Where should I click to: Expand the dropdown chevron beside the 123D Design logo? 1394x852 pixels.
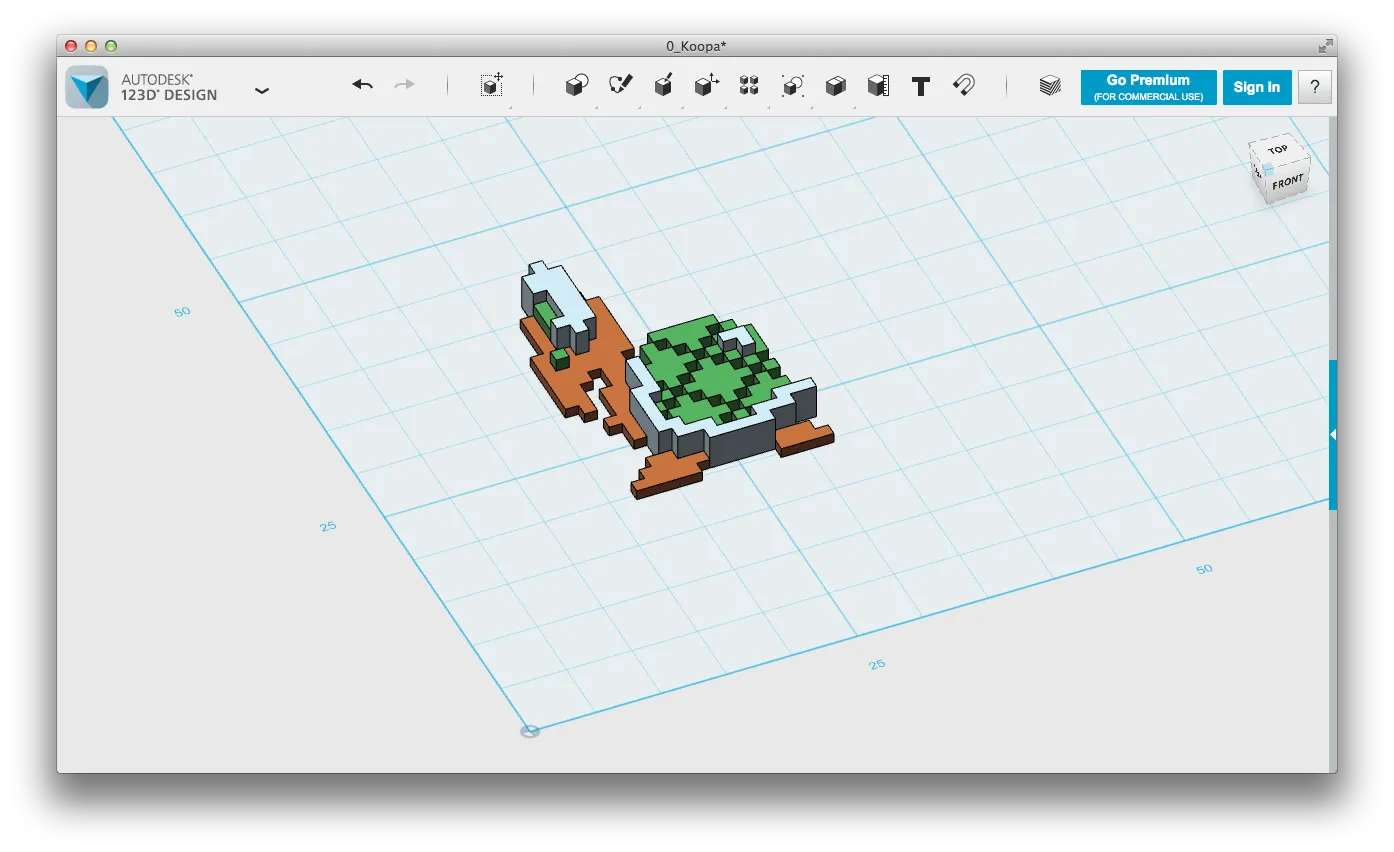(x=262, y=90)
